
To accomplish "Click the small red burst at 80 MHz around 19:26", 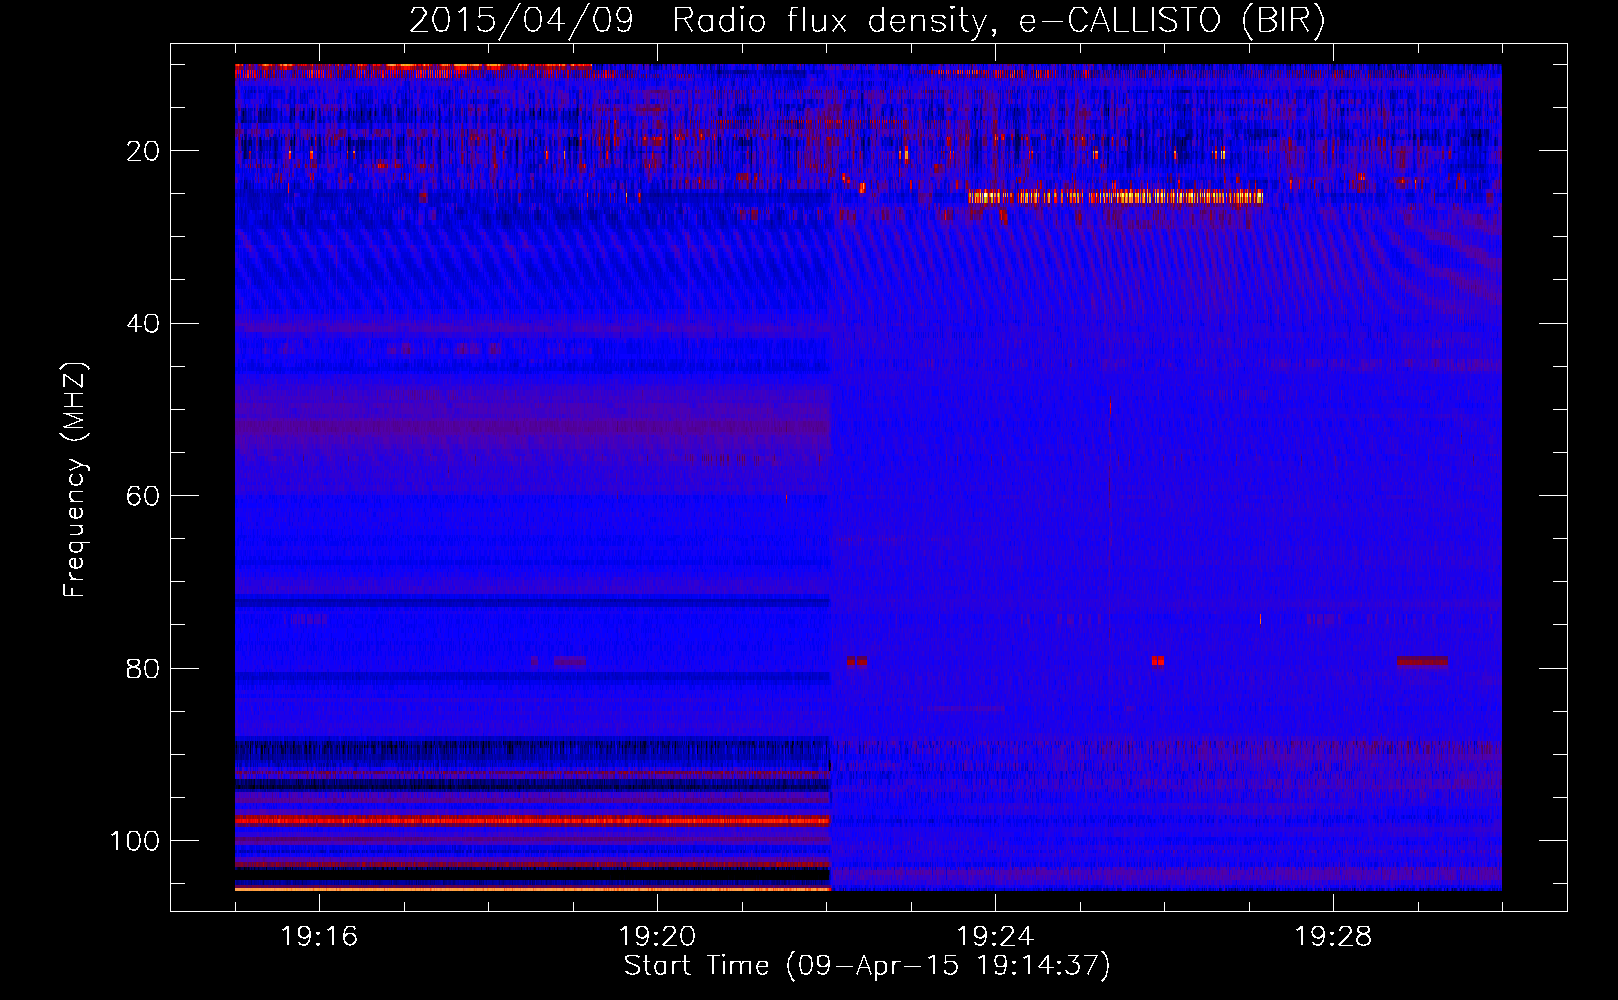I will pos(1157,661).
